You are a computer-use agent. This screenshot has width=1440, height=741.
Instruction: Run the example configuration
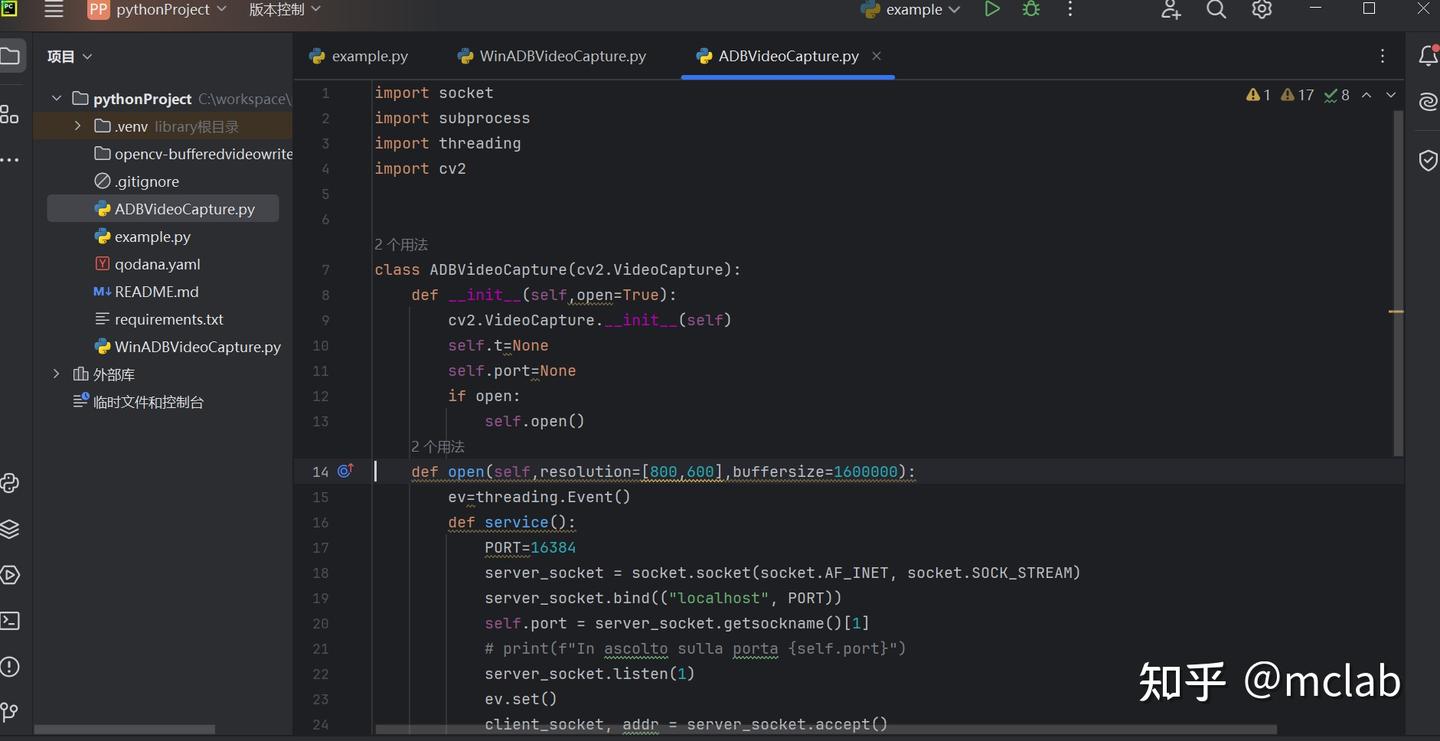991,9
